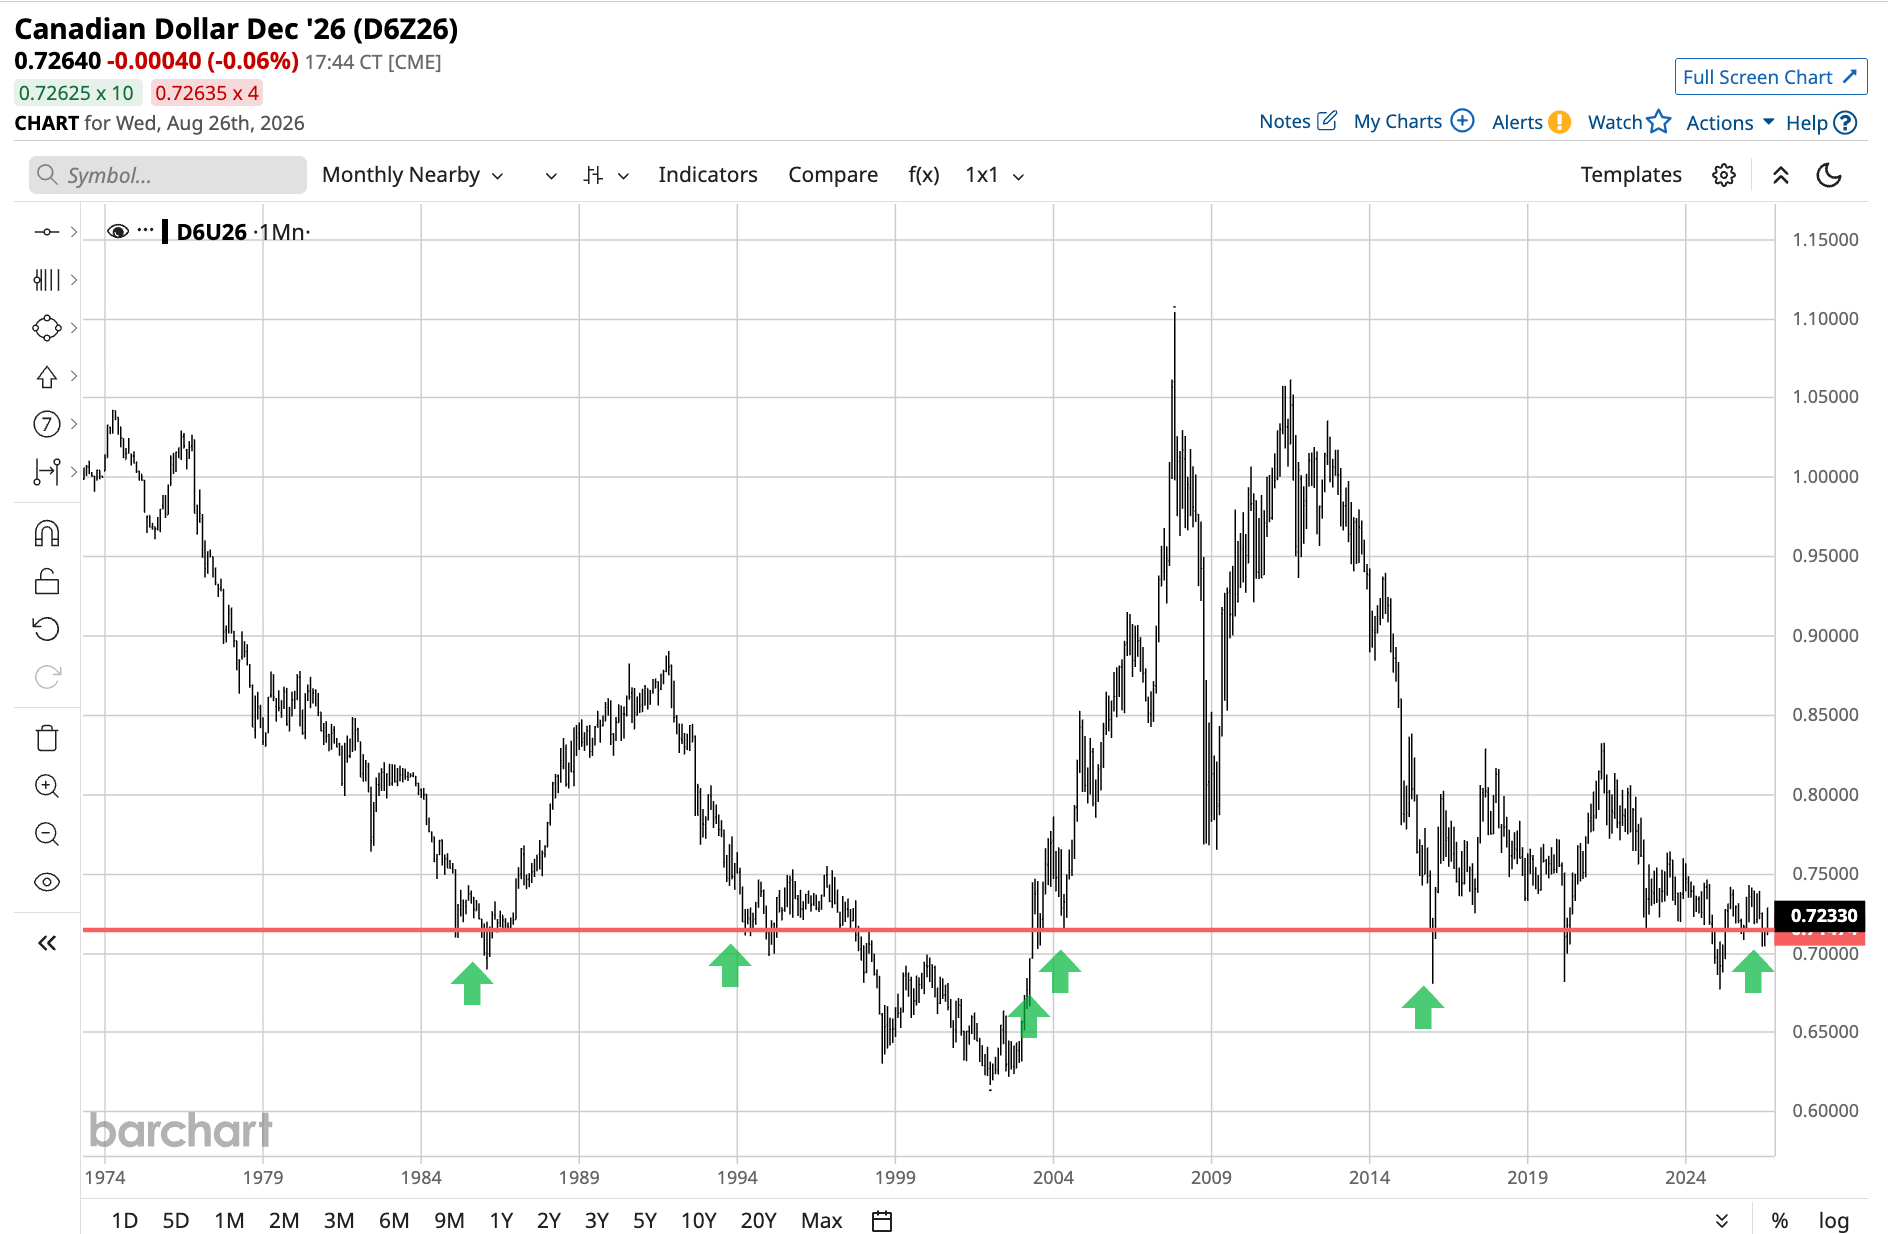The image size is (1888, 1234).
Task: Click the Symbol search field
Action: coord(168,175)
